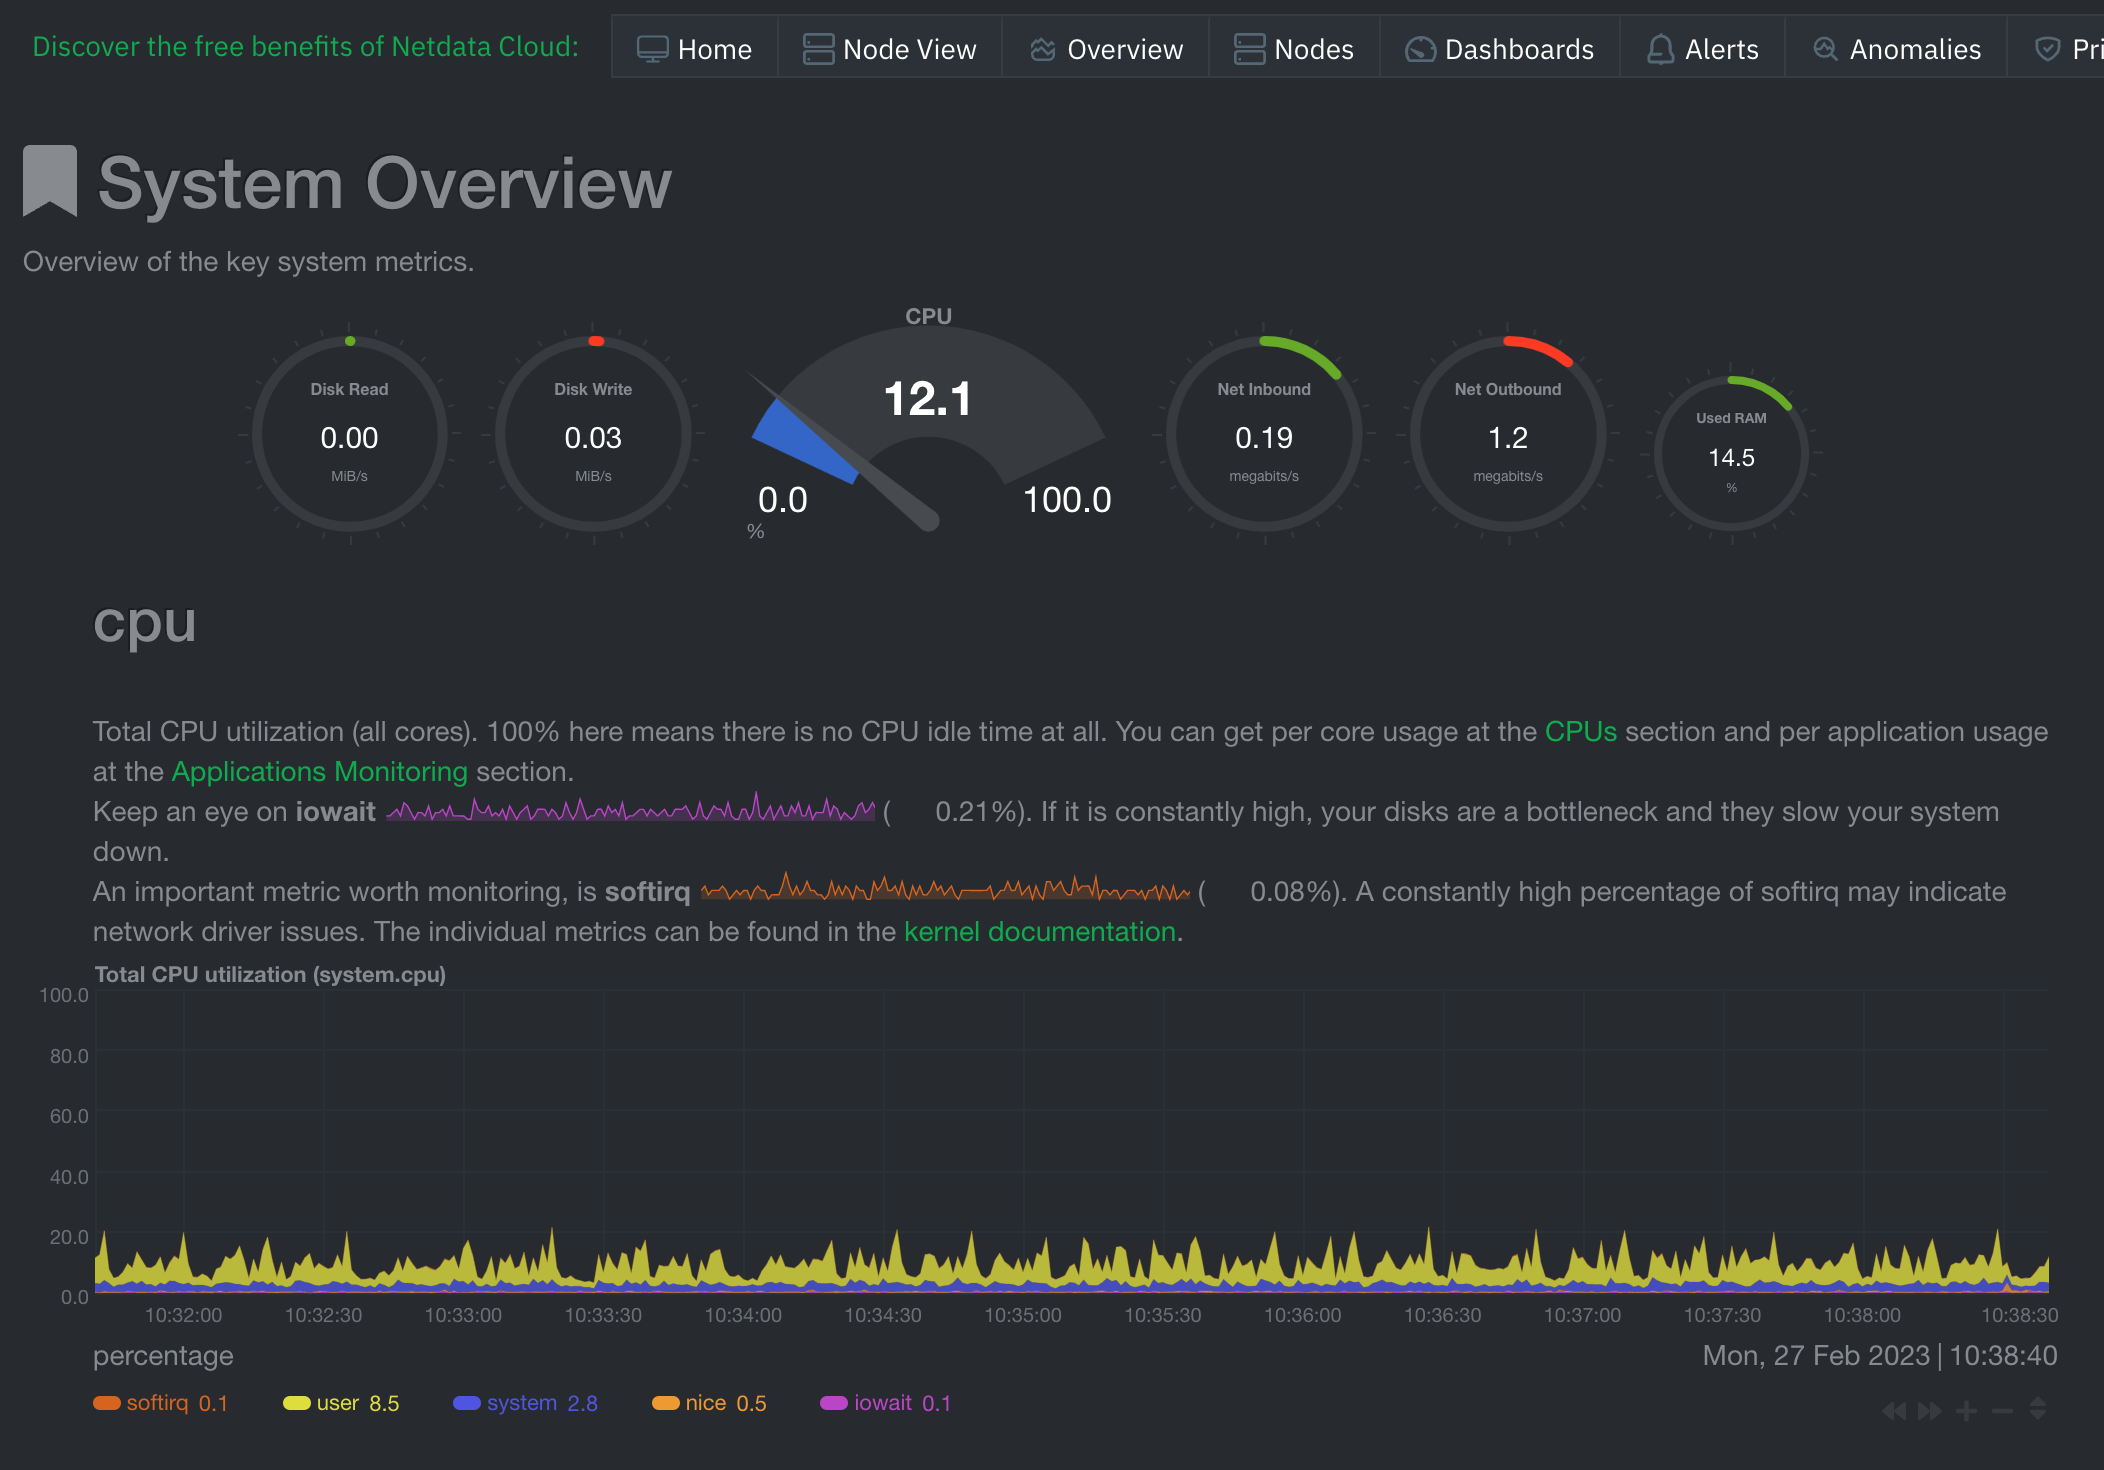Viewport: 2104px width, 1470px height.
Task: Click the blue system color swatch in the legend
Action: point(466,1403)
